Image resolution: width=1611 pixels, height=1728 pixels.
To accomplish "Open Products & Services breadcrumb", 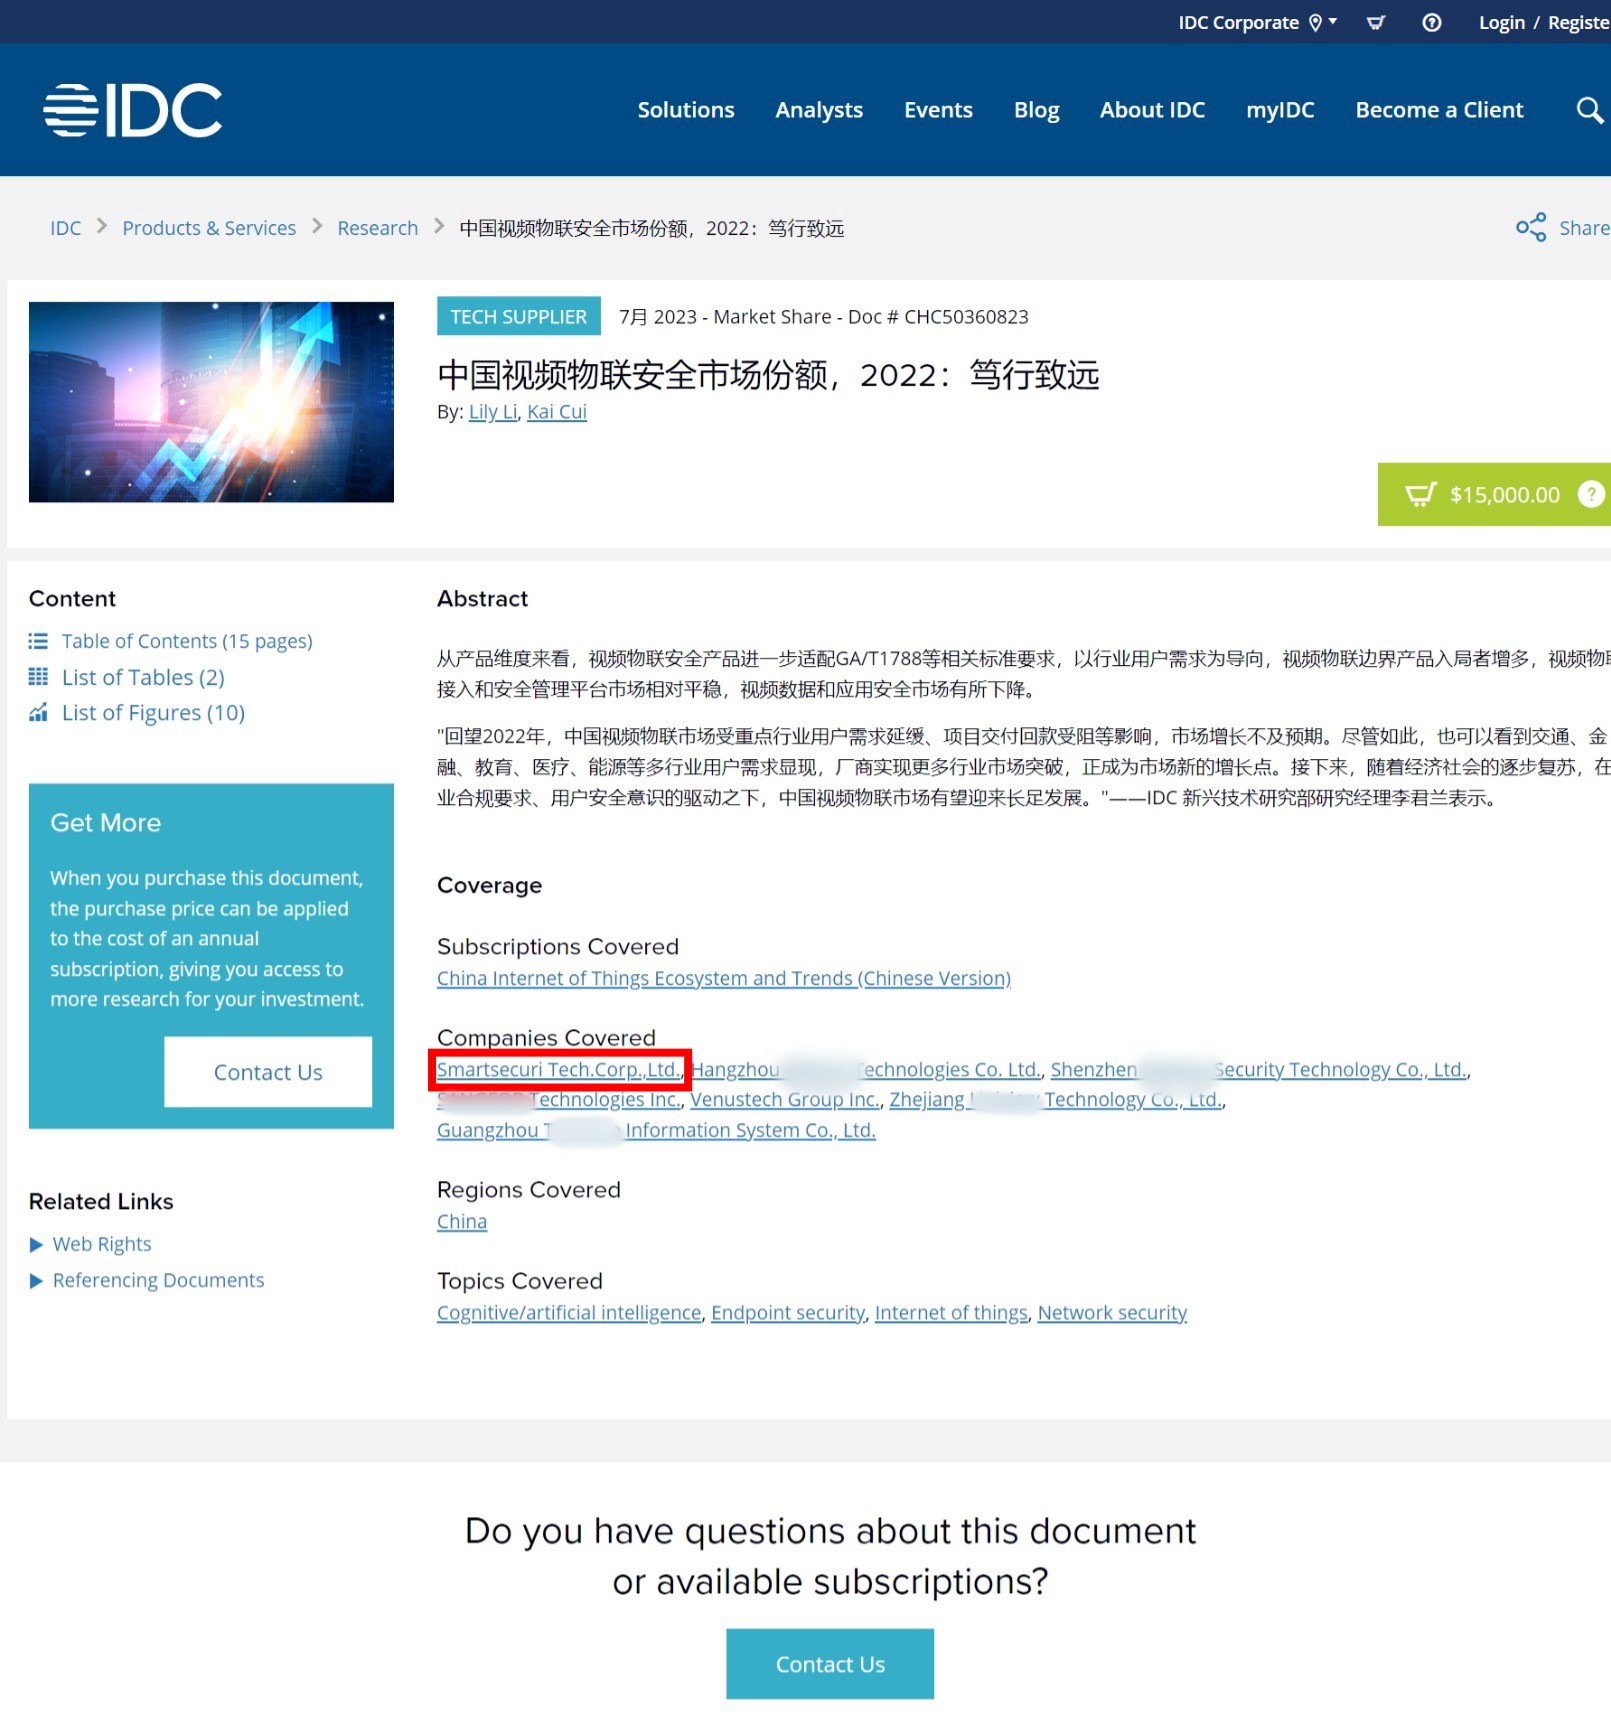I will click(x=209, y=228).
